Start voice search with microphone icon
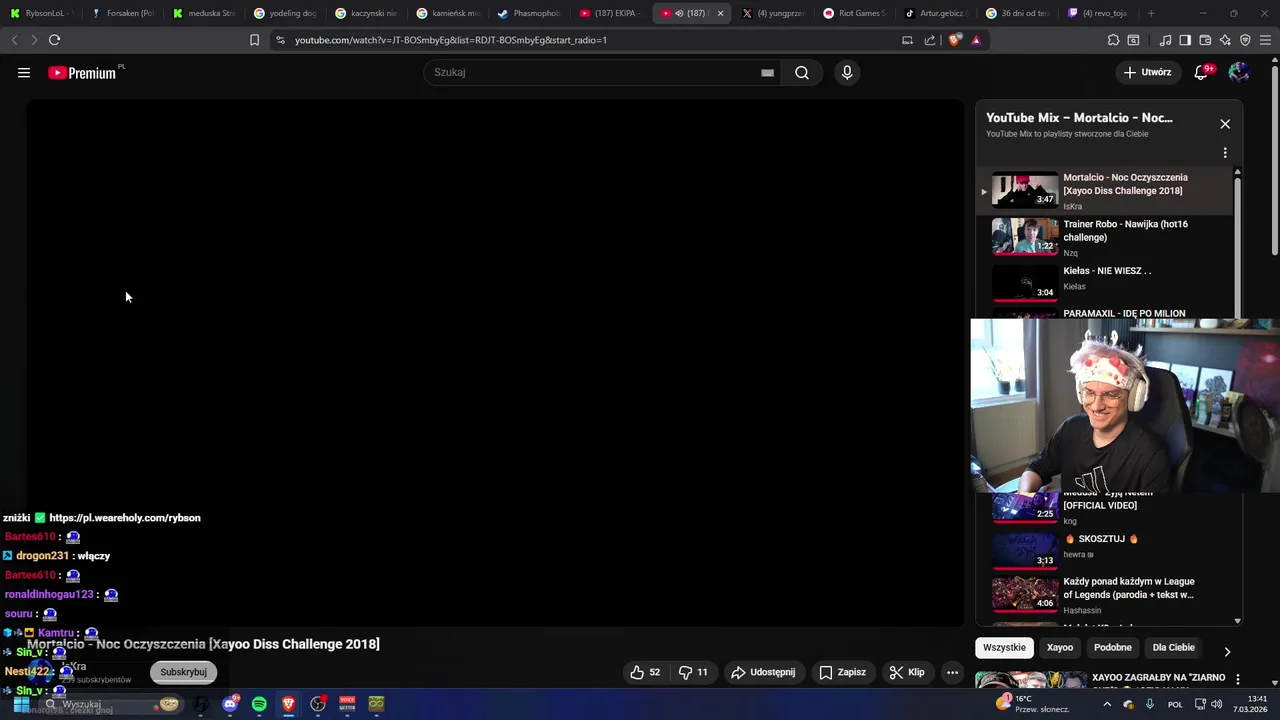Viewport: 1280px width, 720px height. (847, 72)
